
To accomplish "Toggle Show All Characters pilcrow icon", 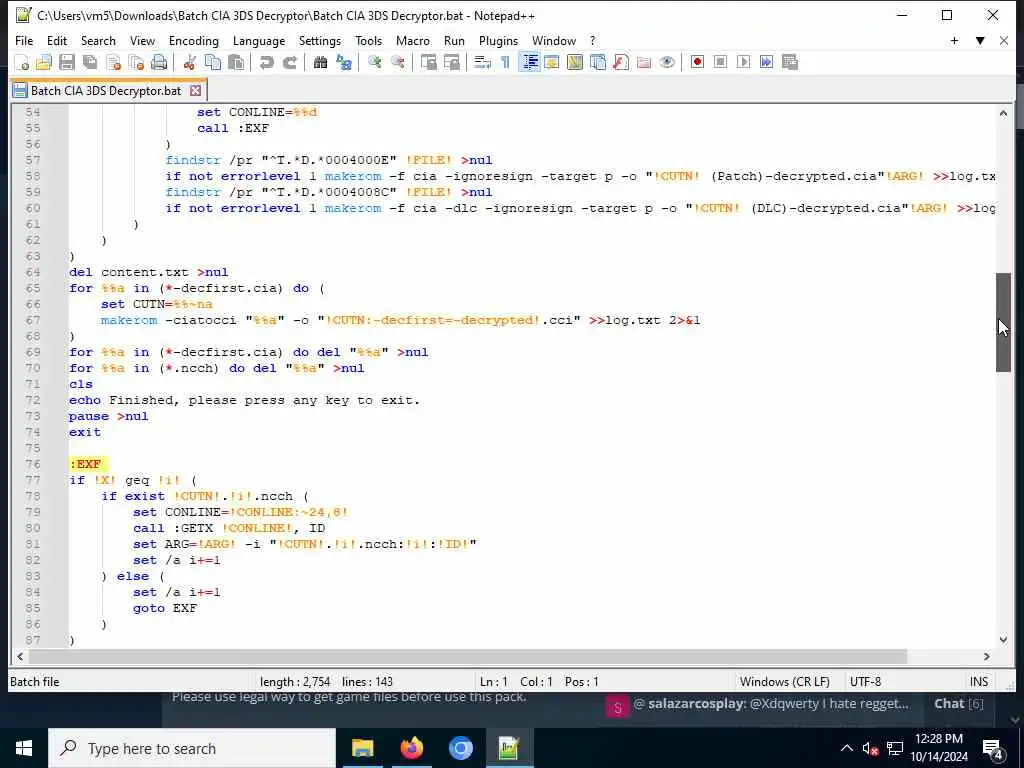I will 505,62.
